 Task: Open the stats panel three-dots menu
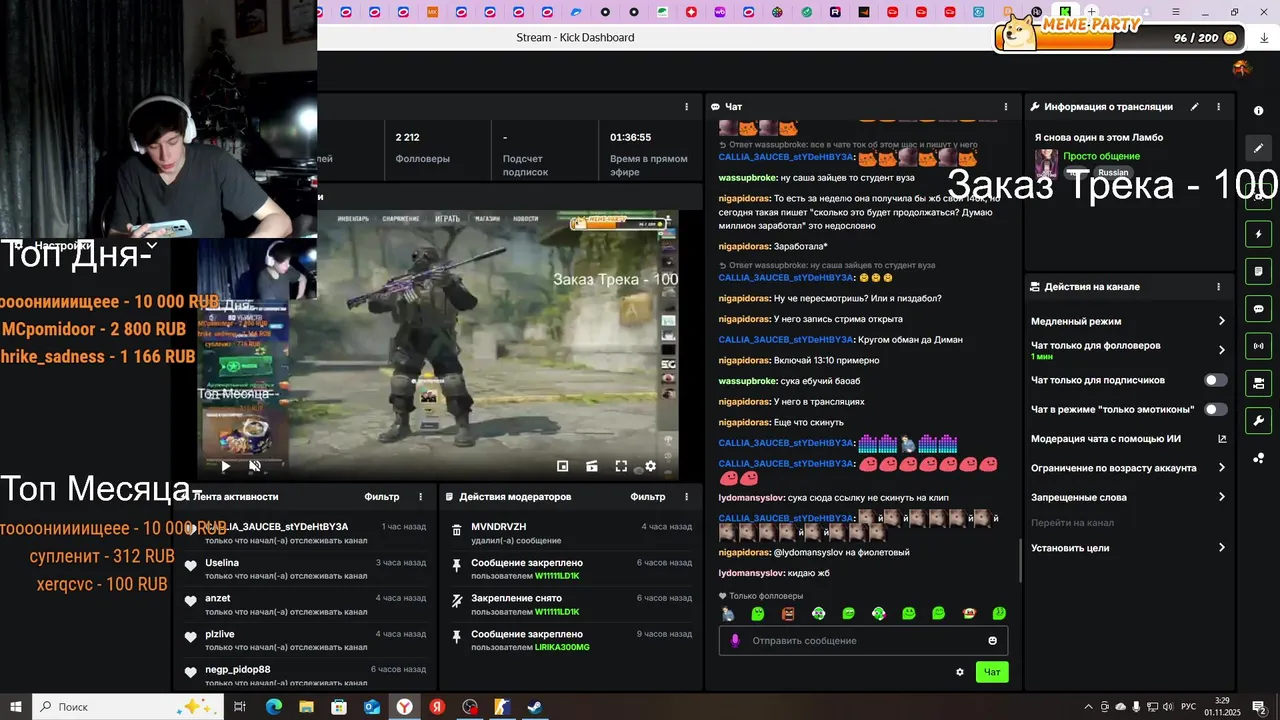(x=686, y=107)
